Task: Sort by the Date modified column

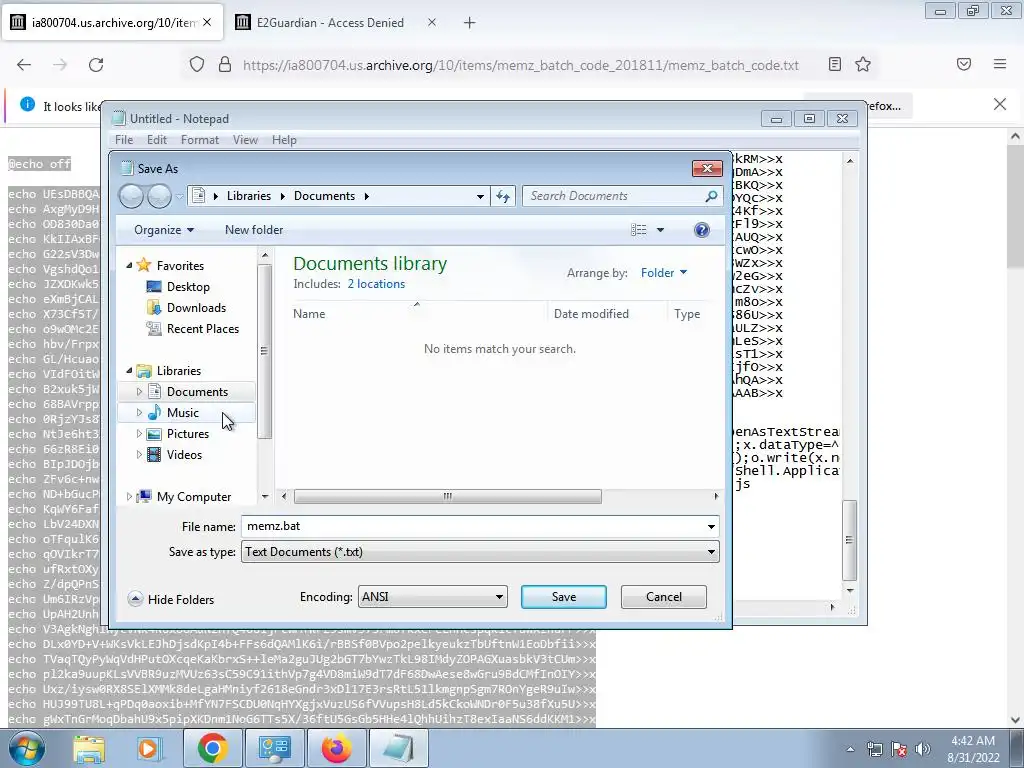Action: [591, 314]
